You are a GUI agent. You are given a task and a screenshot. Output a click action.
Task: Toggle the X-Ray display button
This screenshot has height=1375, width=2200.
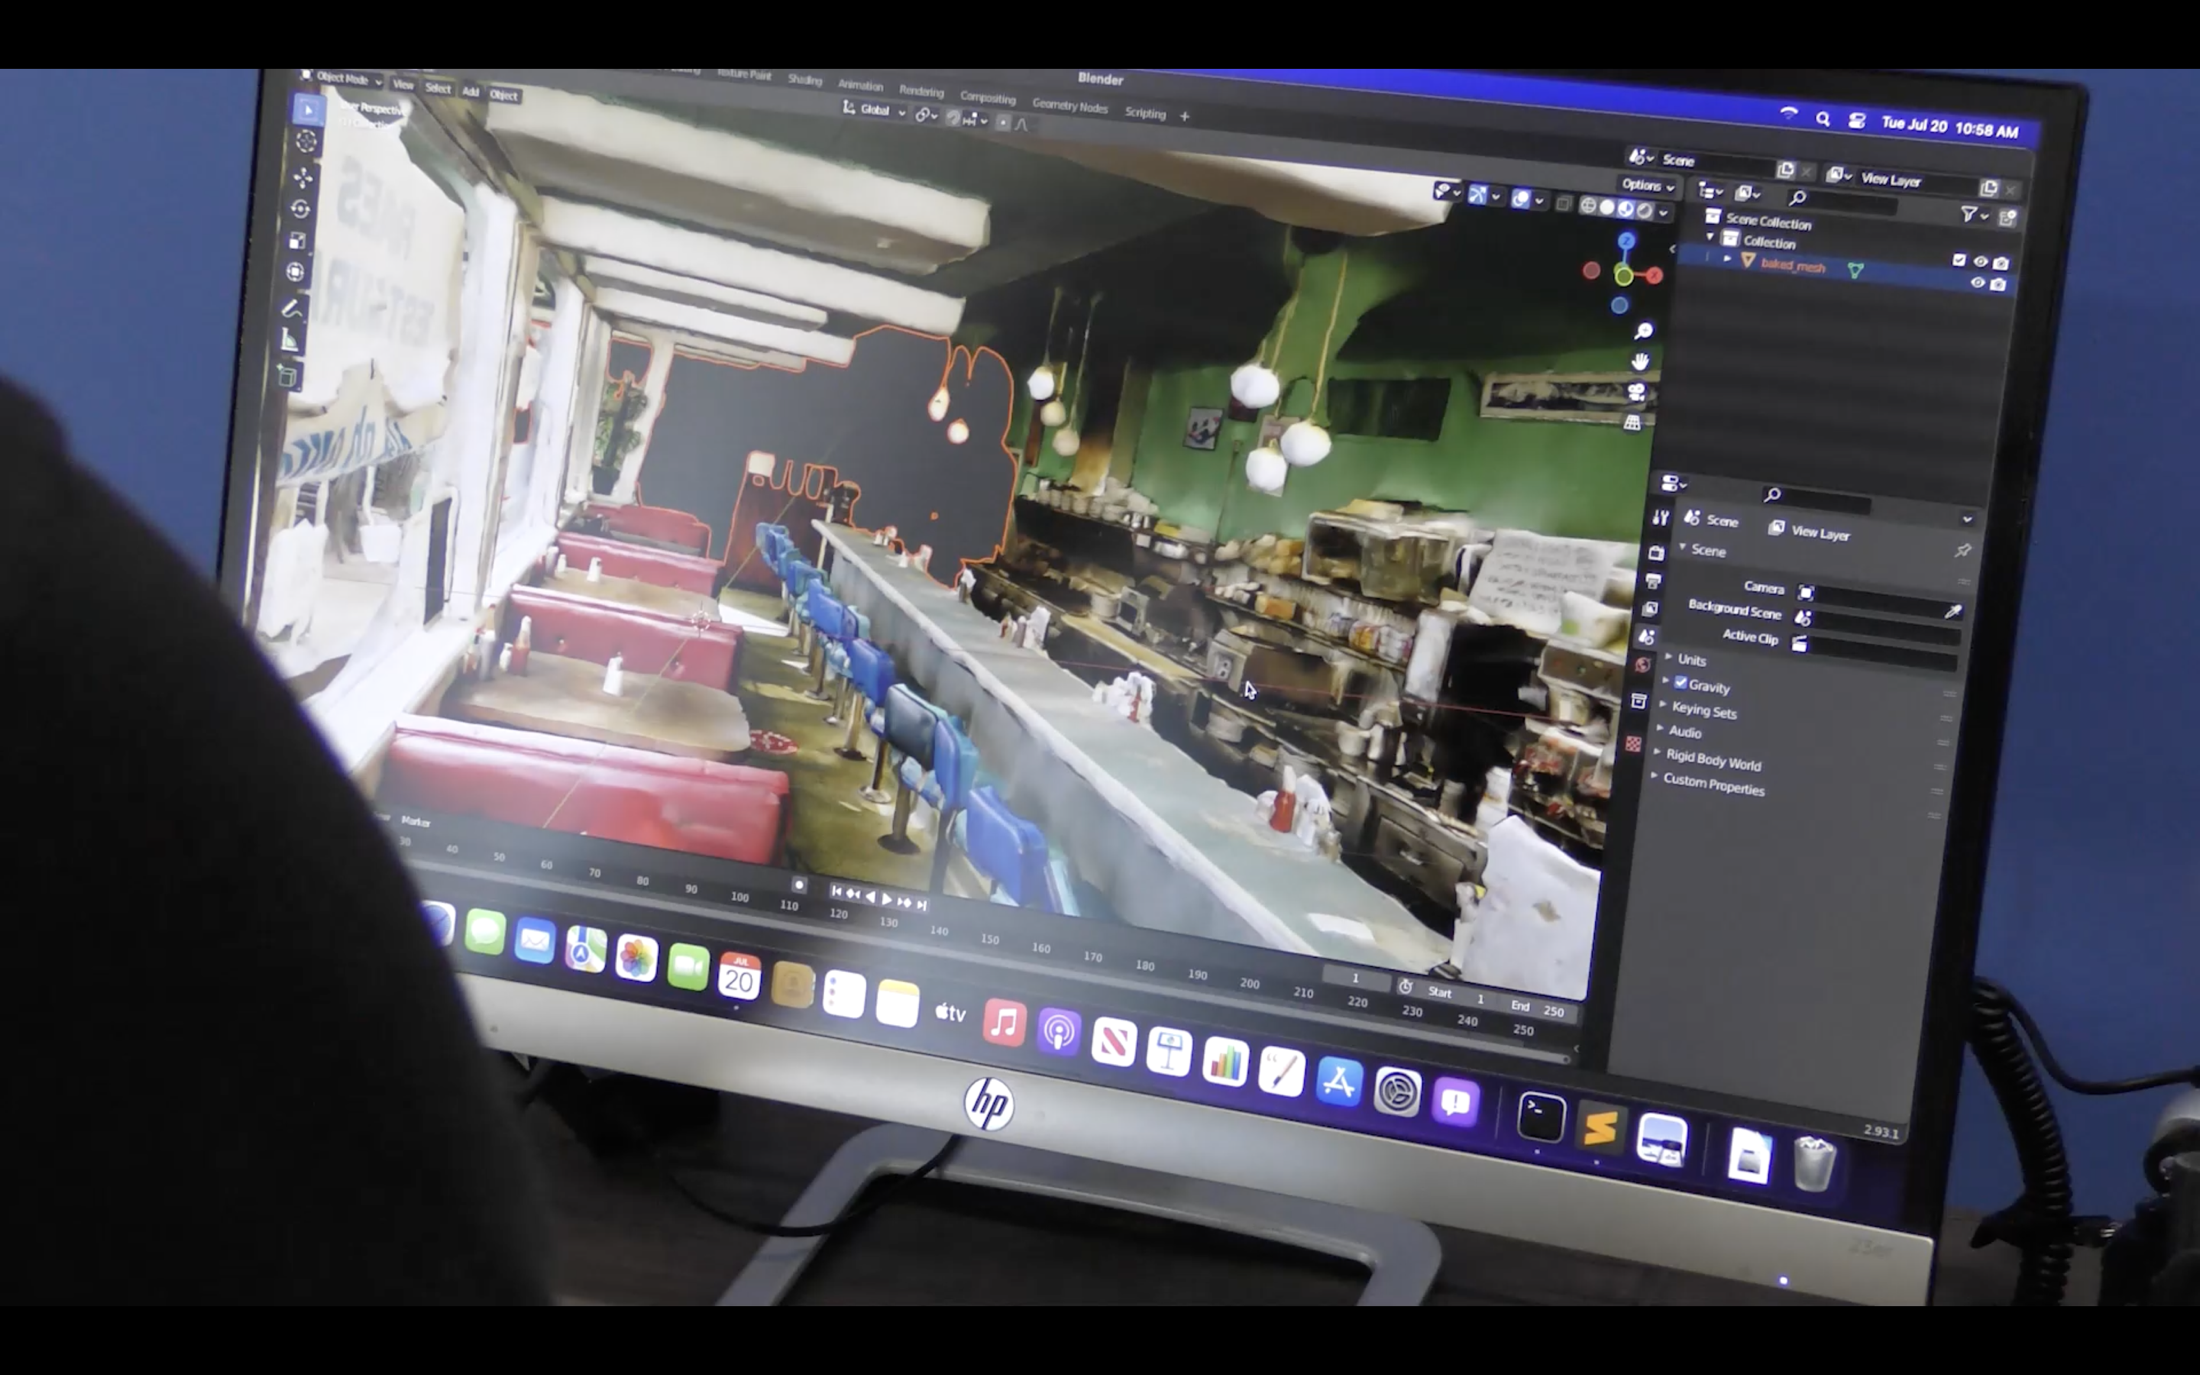(1564, 204)
